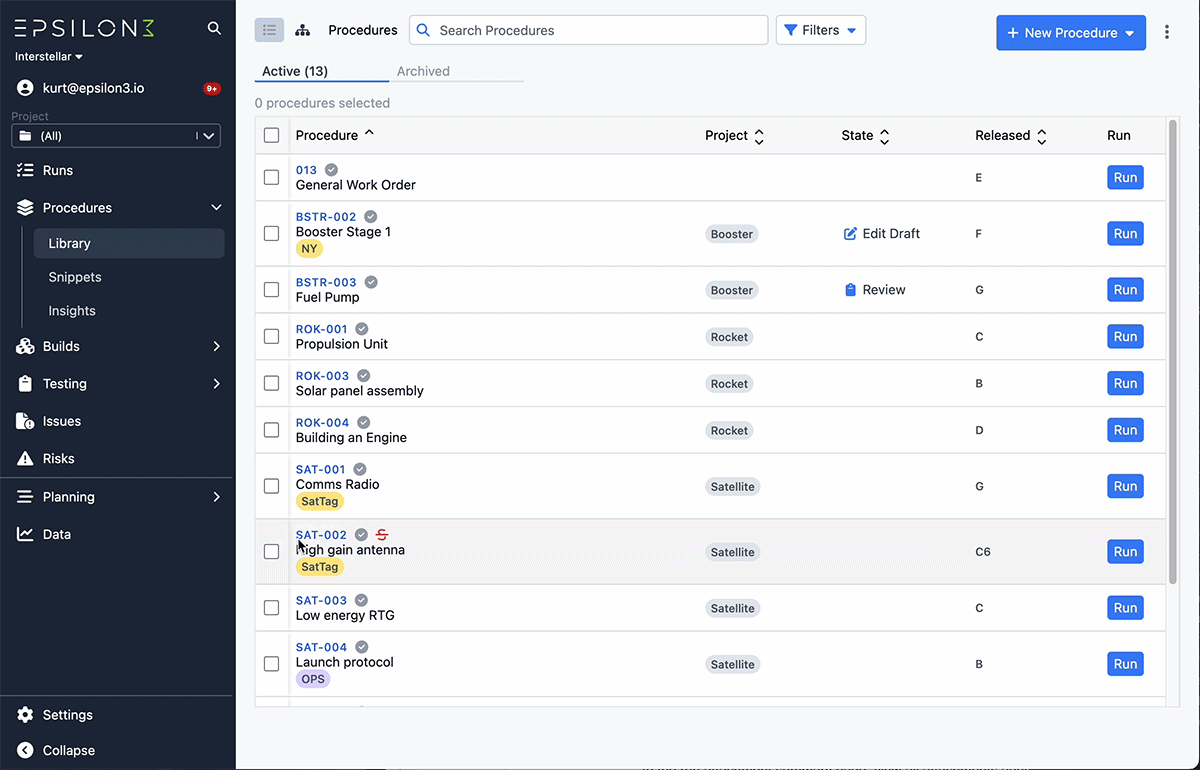1200x770 pixels.
Task: Click the purple OPS tag on Launch protocol
Action: 313,679
